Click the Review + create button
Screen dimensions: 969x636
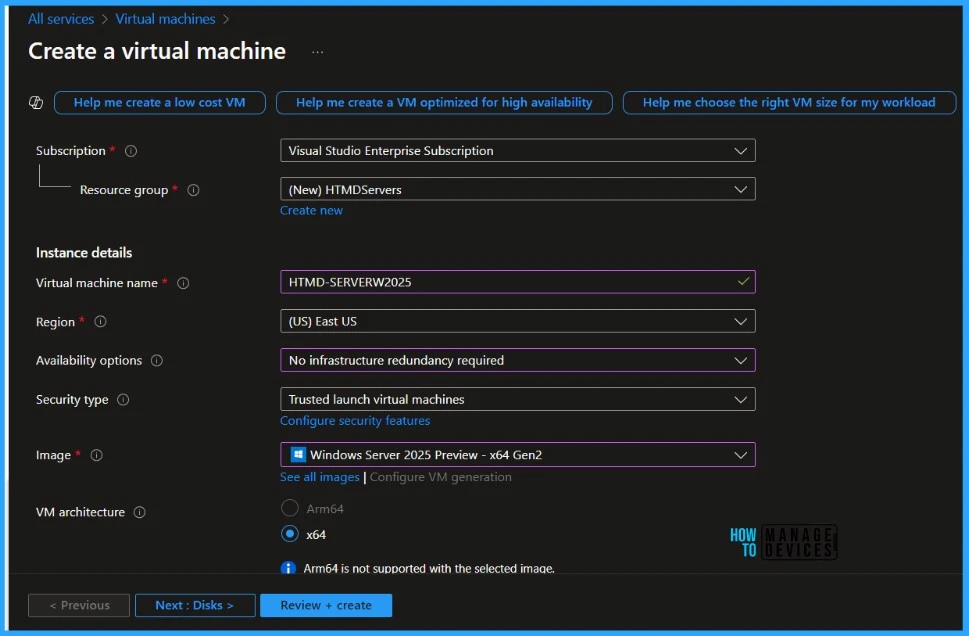click(x=326, y=605)
